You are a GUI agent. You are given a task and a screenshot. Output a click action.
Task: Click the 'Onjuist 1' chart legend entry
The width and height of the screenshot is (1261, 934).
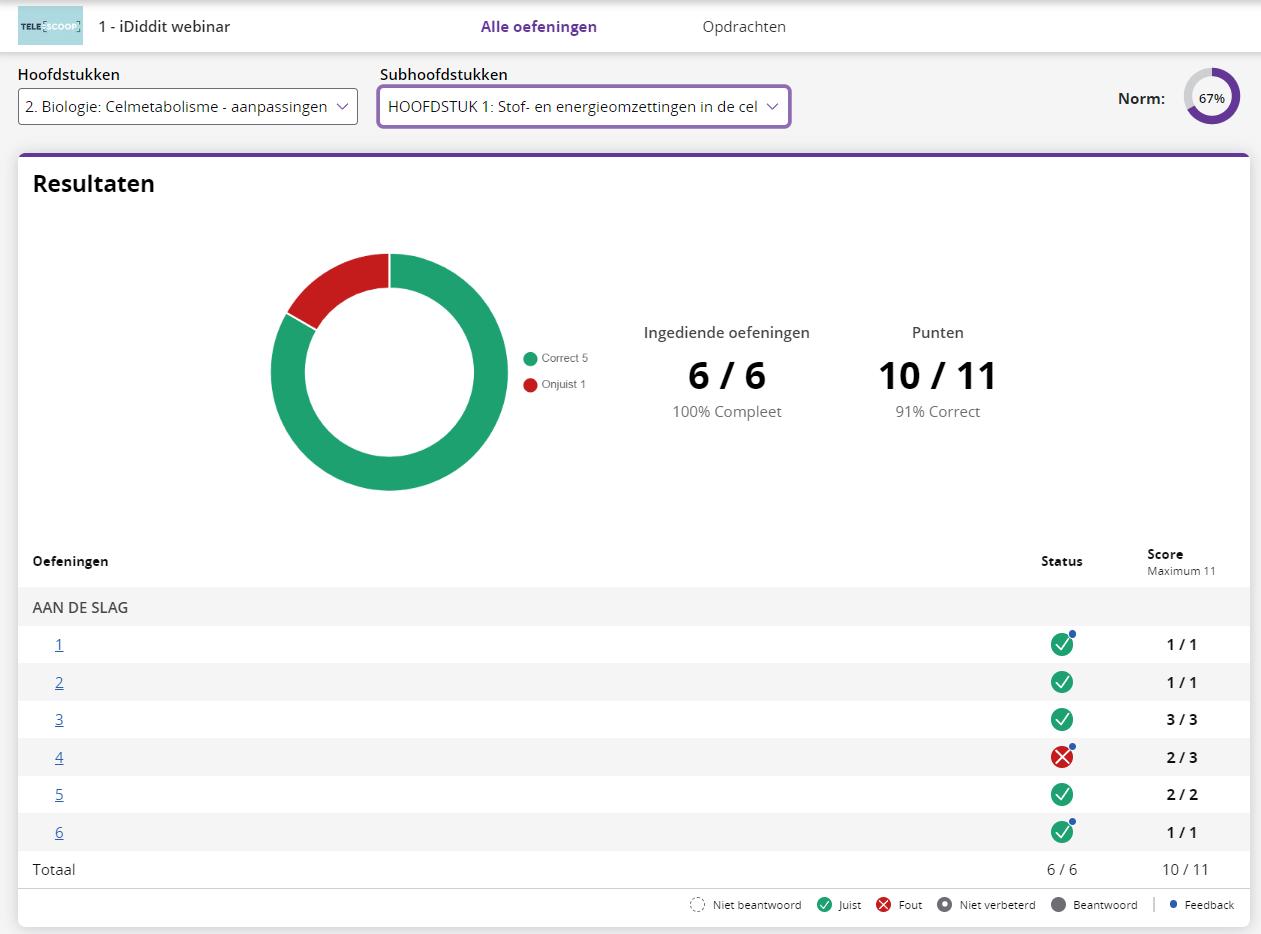click(555, 384)
